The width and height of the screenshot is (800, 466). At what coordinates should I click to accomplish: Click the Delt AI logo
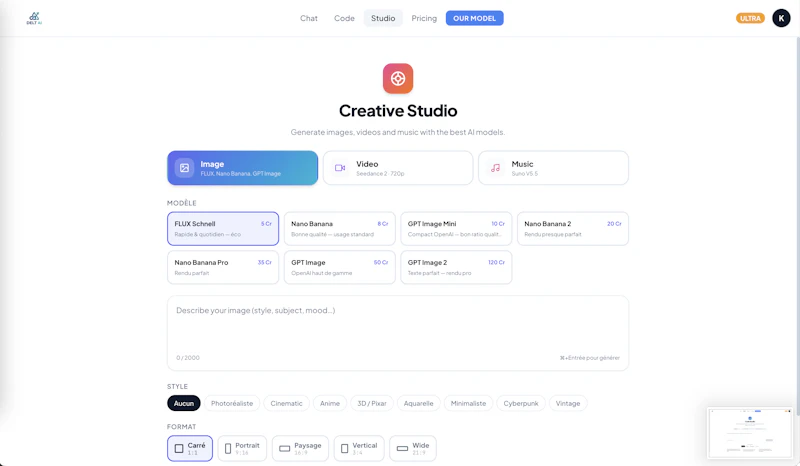pyautogui.click(x=34, y=18)
